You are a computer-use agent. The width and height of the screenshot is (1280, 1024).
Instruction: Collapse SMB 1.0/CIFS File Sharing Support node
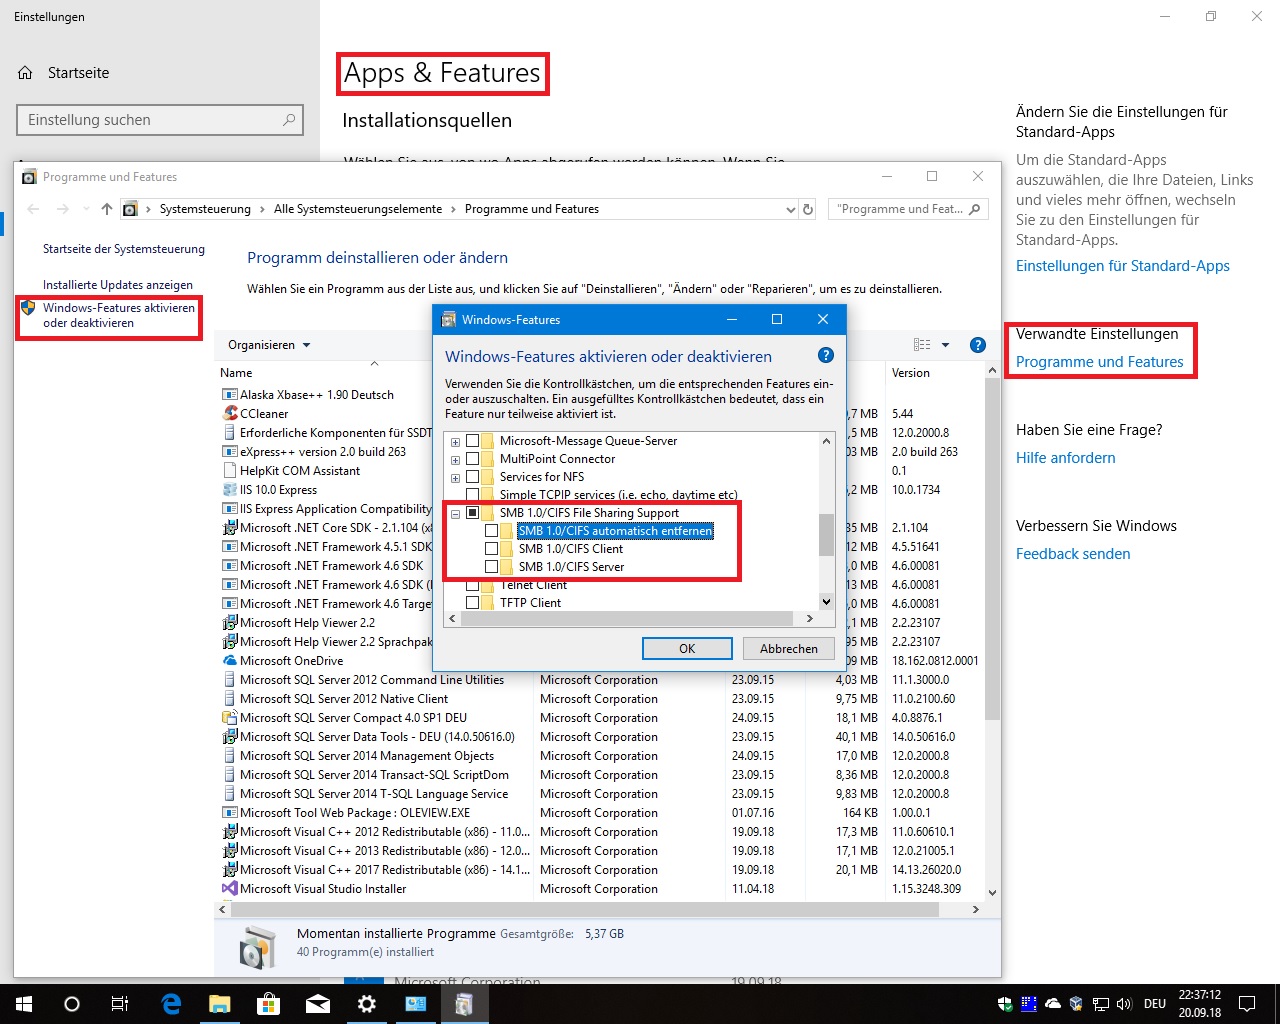click(x=456, y=514)
